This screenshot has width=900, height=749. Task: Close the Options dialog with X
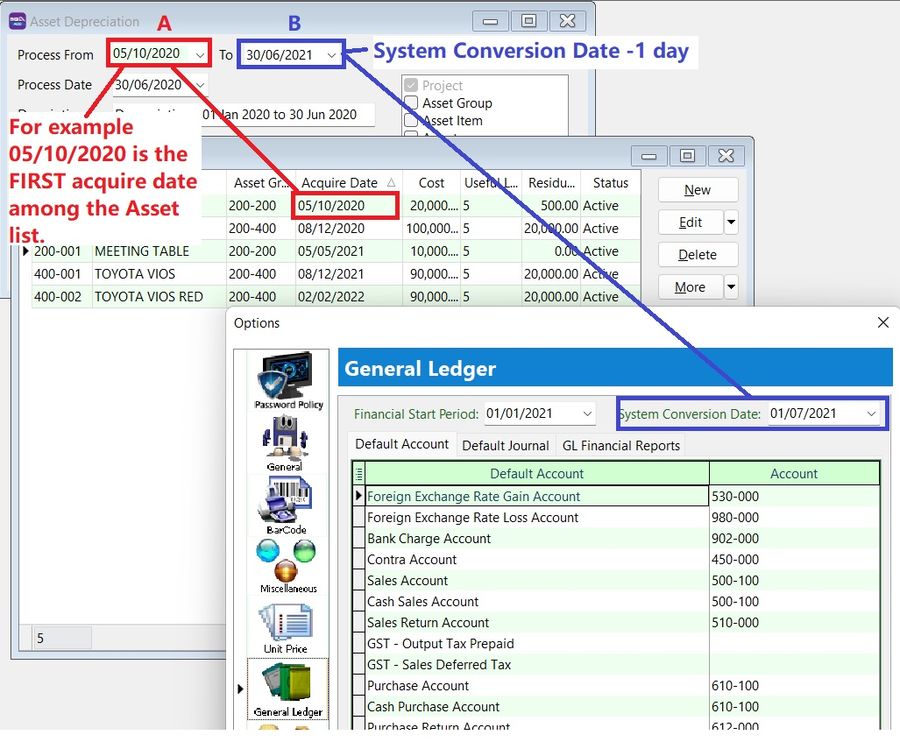point(882,323)
